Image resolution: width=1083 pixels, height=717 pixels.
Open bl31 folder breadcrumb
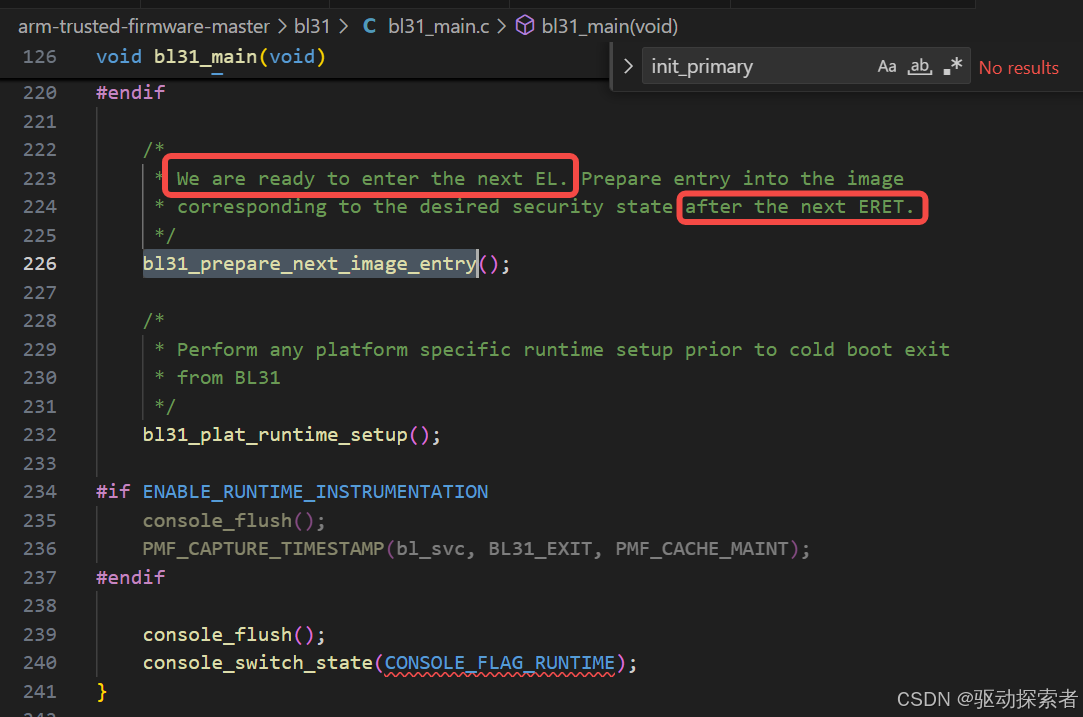coord(312,26)
